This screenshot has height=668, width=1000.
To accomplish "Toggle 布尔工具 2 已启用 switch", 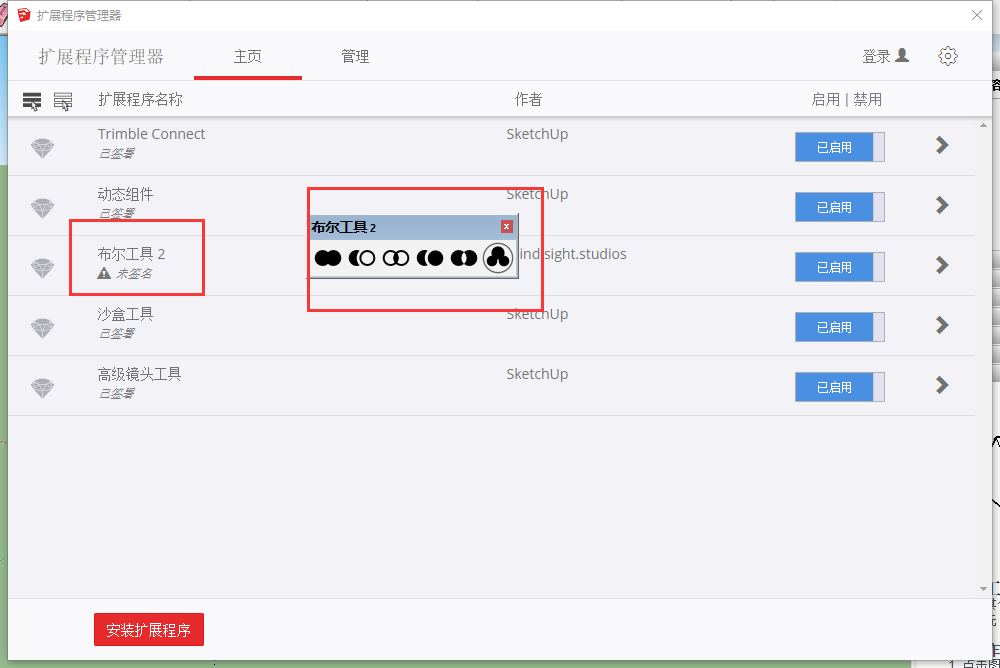I will pos(839,267).
